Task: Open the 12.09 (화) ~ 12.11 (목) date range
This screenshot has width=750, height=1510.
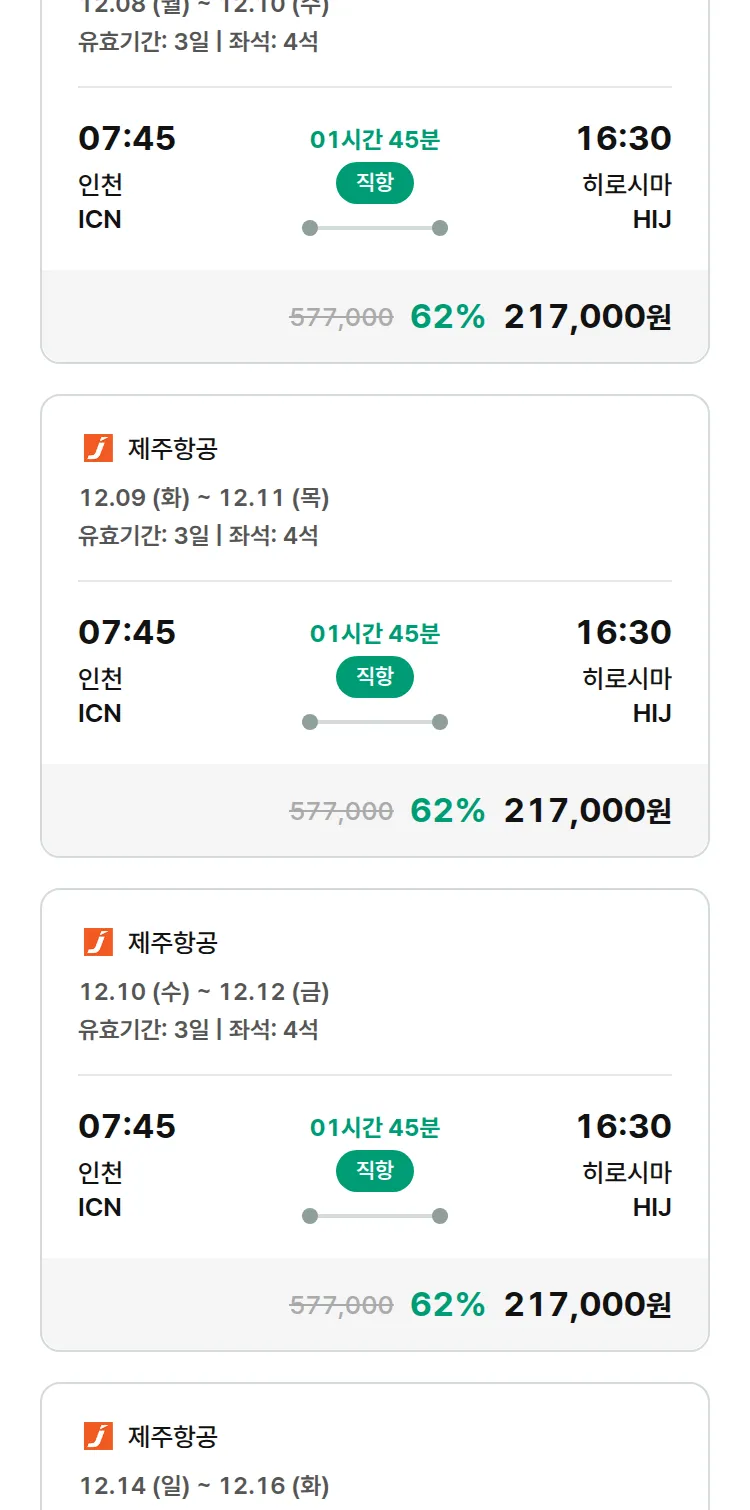Action: [204, 498]
